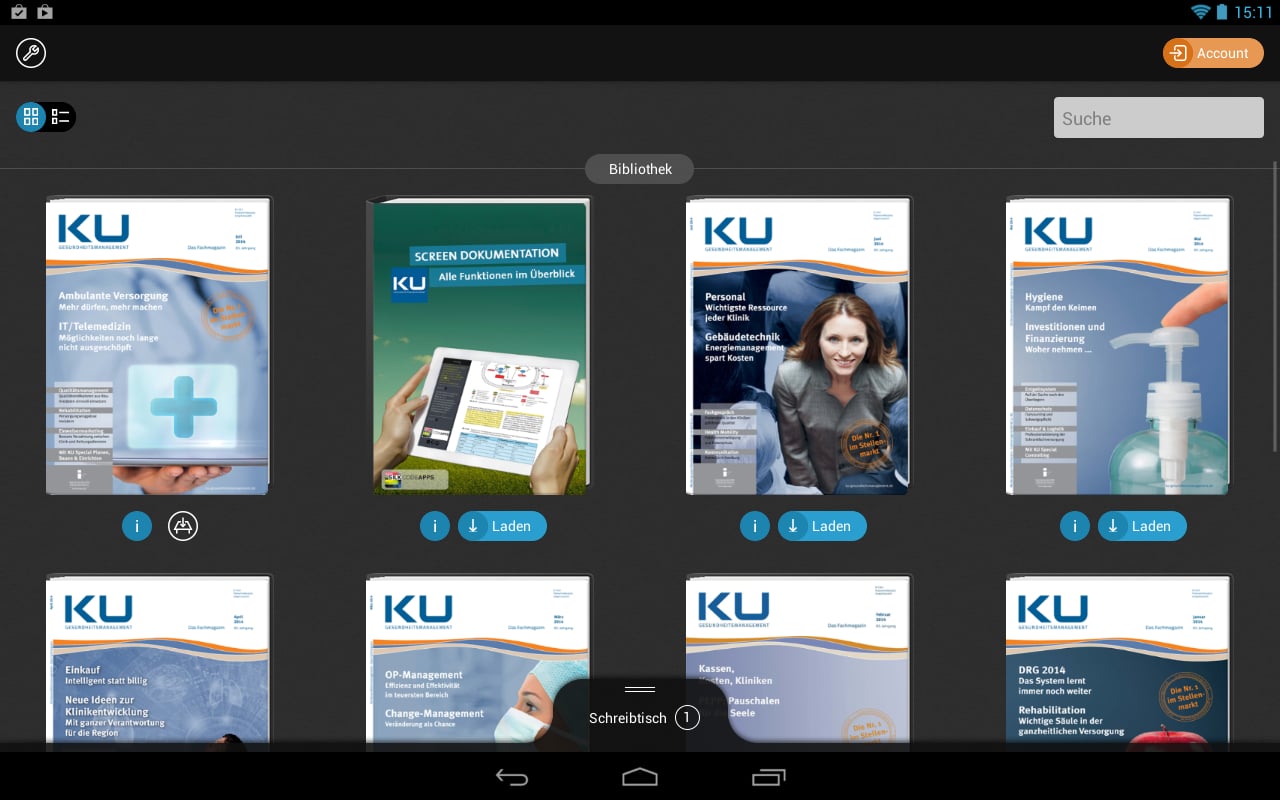Viewport: 1280px width, 800px height.
Task: Download the Hygiene issue with Laden
Action: pyautogui.click(x=1142, y=526)
